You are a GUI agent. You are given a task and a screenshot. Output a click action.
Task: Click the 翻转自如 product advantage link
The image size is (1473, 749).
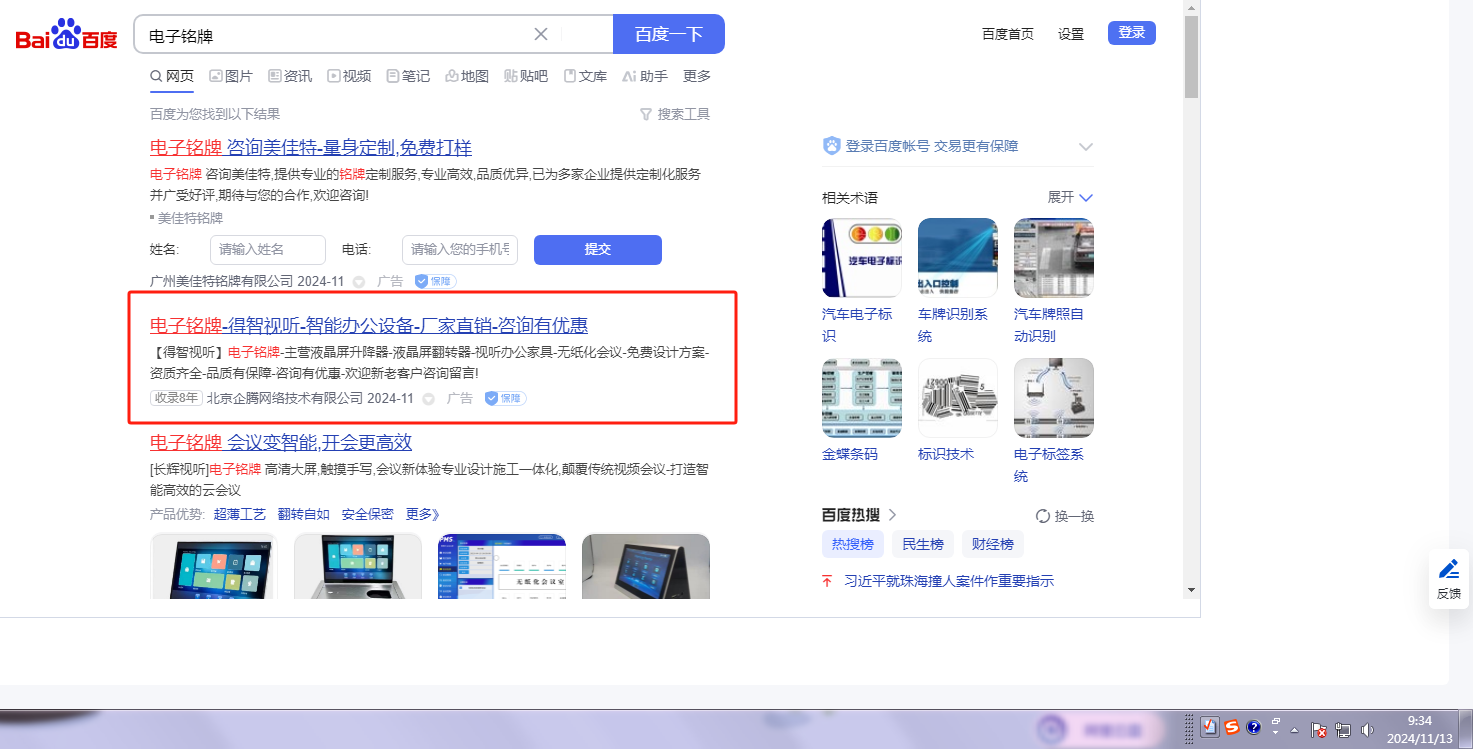point(304,514)
